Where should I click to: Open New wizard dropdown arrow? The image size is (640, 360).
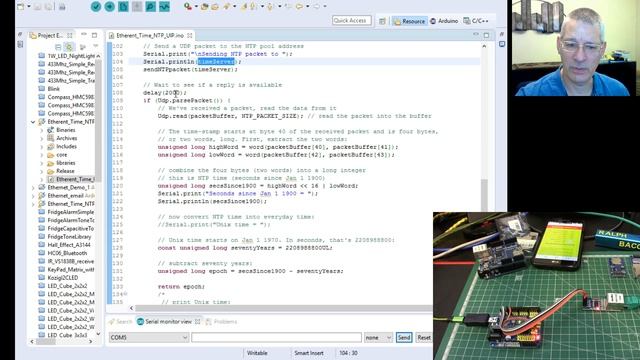[x=29, y=7]
